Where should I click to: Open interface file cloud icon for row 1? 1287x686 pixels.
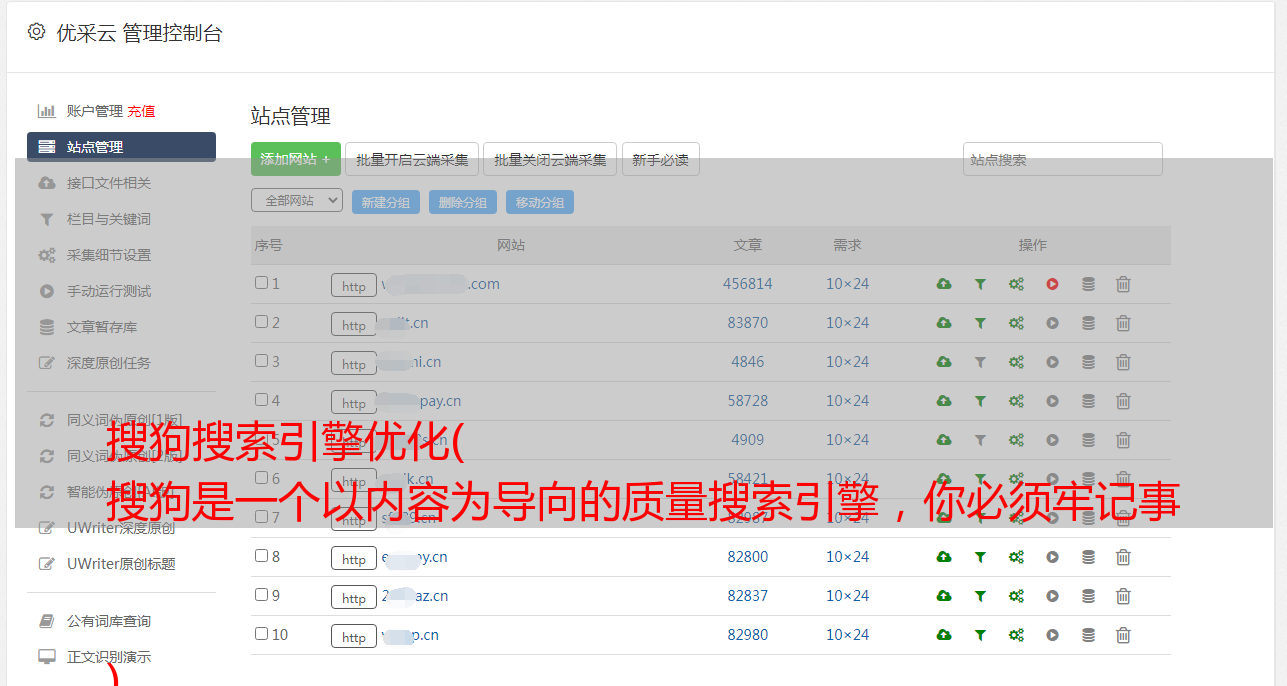click(944, 284)
